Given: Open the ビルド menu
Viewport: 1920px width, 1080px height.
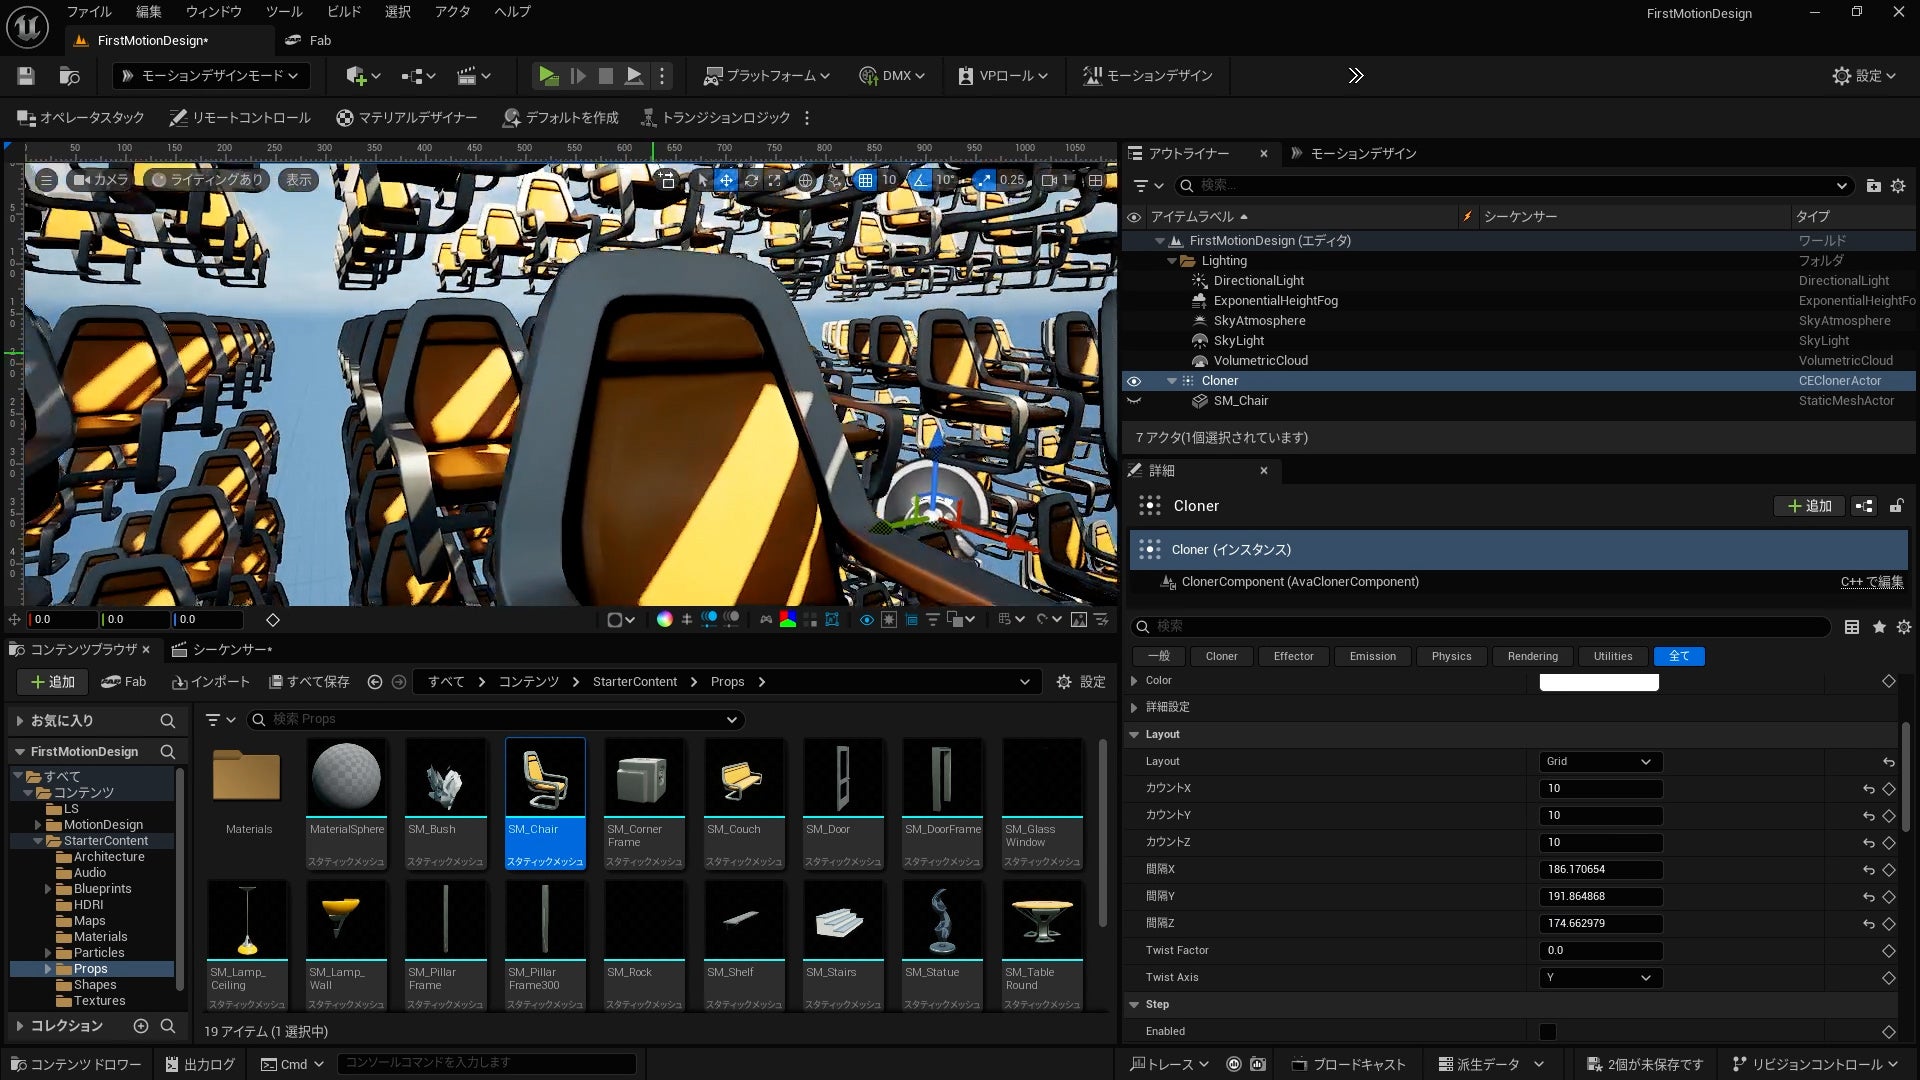Looking at the screenshot, I should (343, 12).
